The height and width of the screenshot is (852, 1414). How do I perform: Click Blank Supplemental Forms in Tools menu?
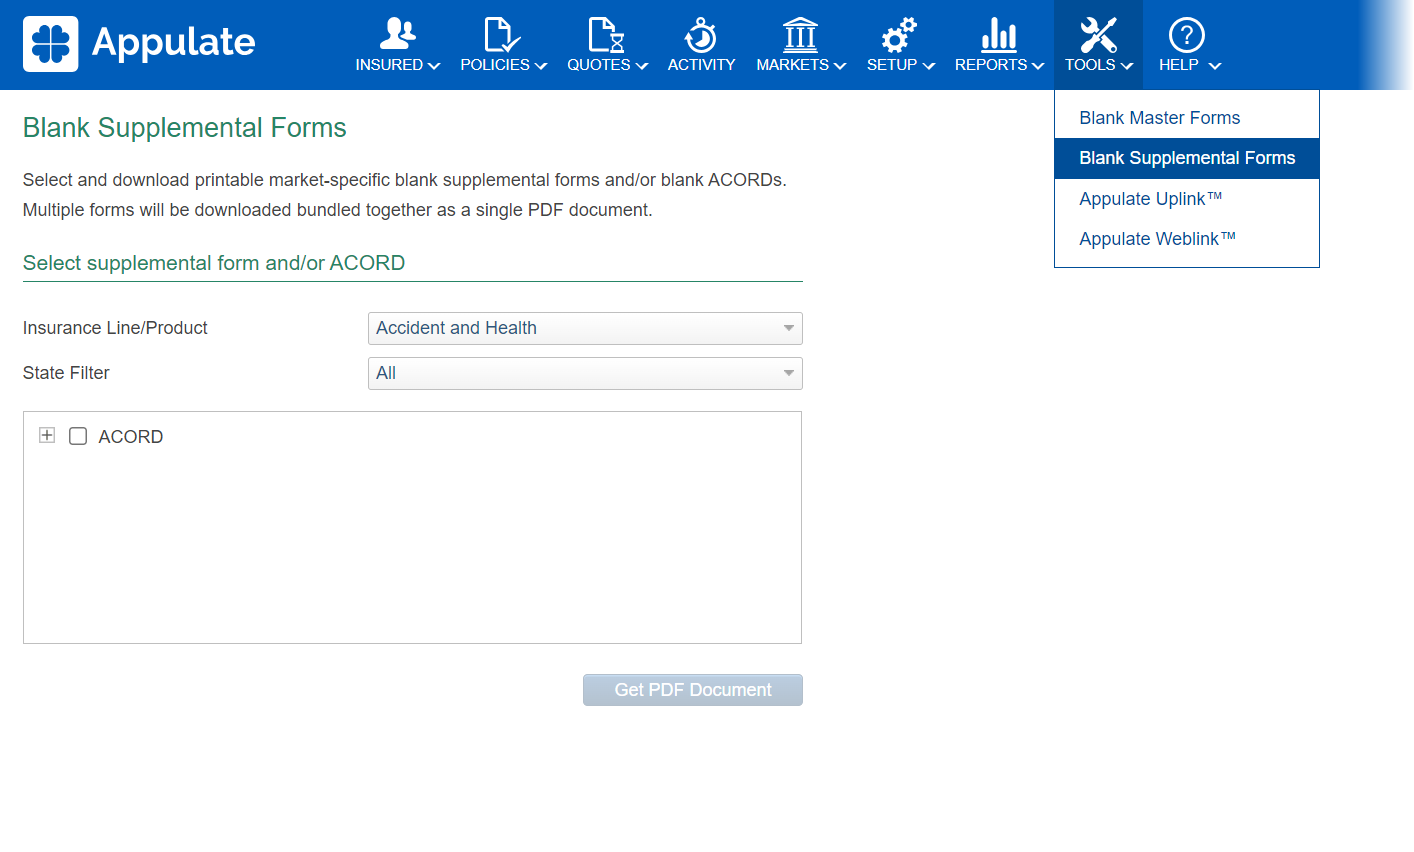(1186, 158)
